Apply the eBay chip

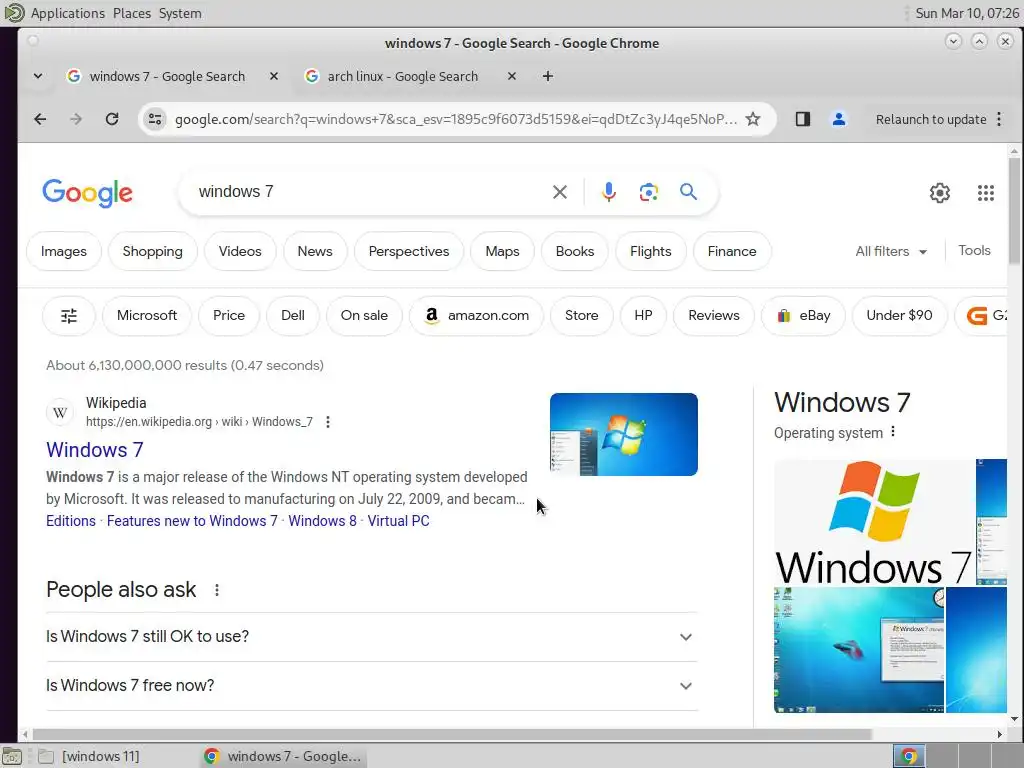(x=803, y=316)
